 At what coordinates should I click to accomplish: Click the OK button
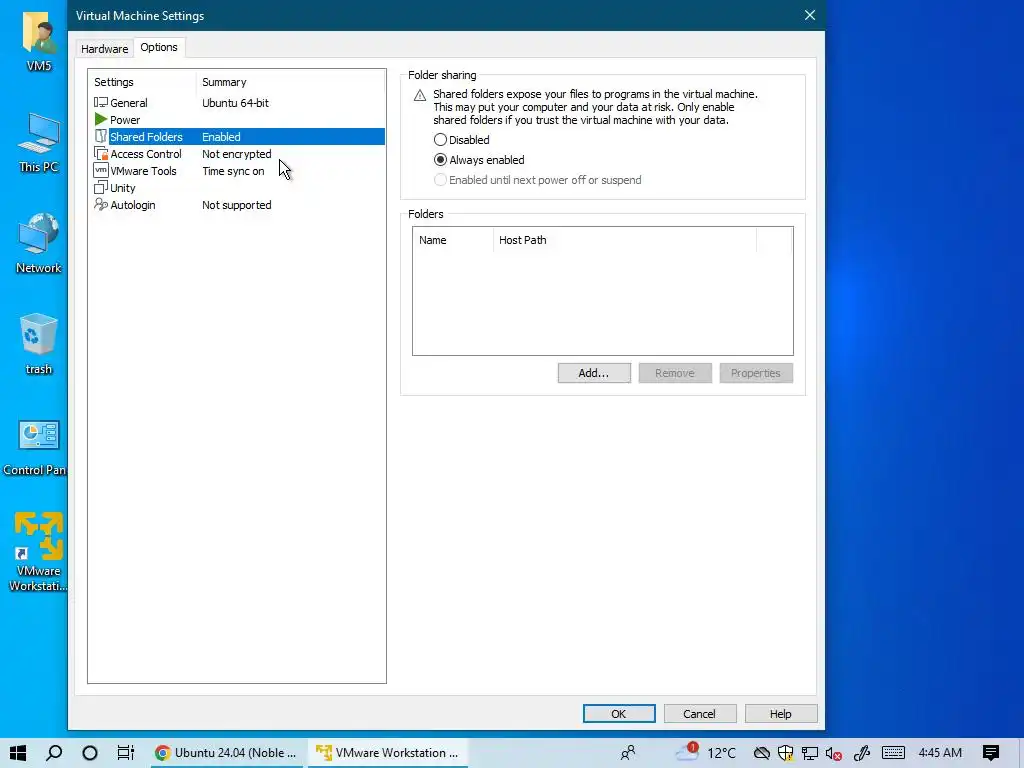point(618,714)
